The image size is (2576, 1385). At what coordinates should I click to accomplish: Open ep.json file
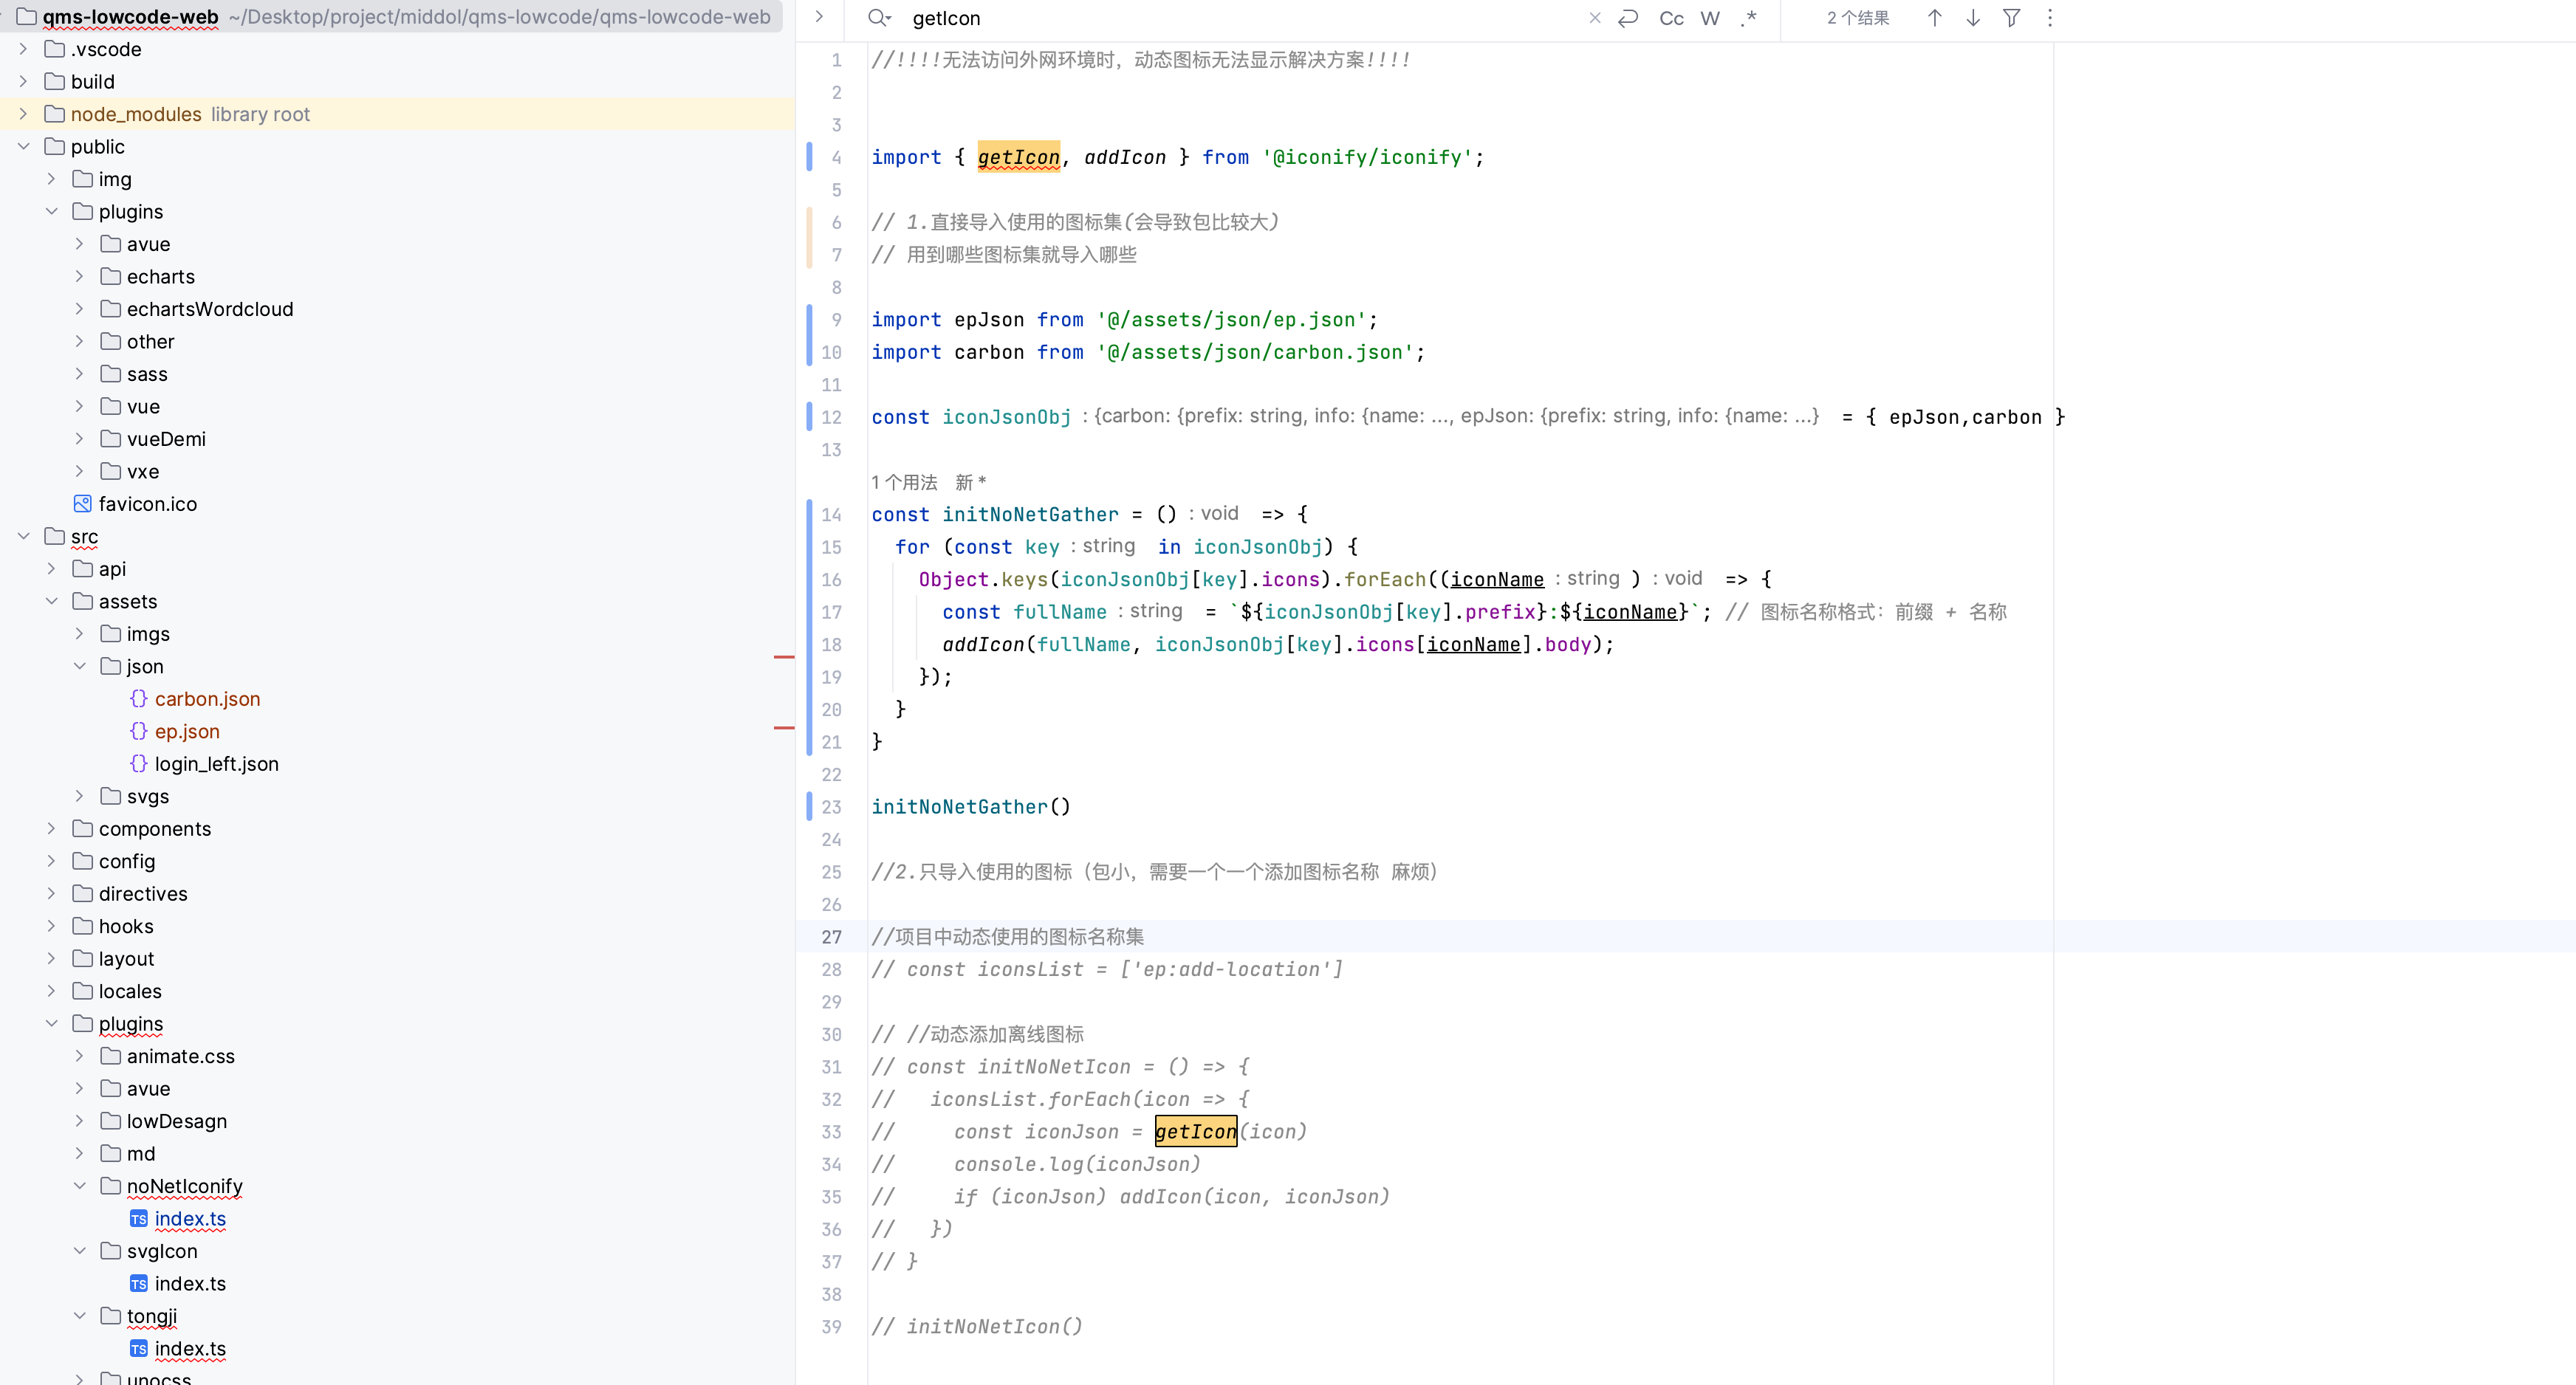tap(187, 732)
